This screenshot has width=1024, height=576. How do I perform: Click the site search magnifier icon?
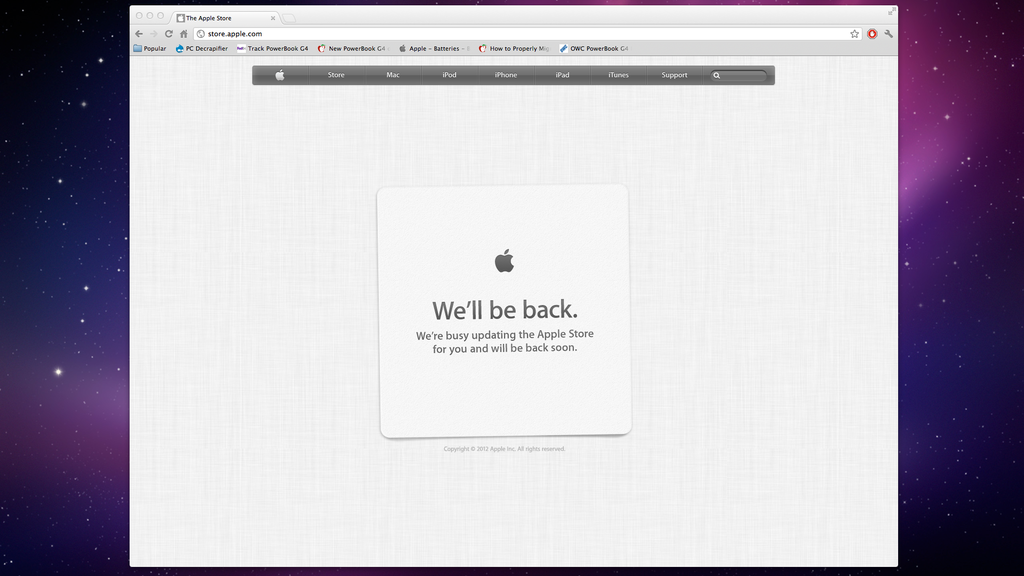(x=716, y=76)
